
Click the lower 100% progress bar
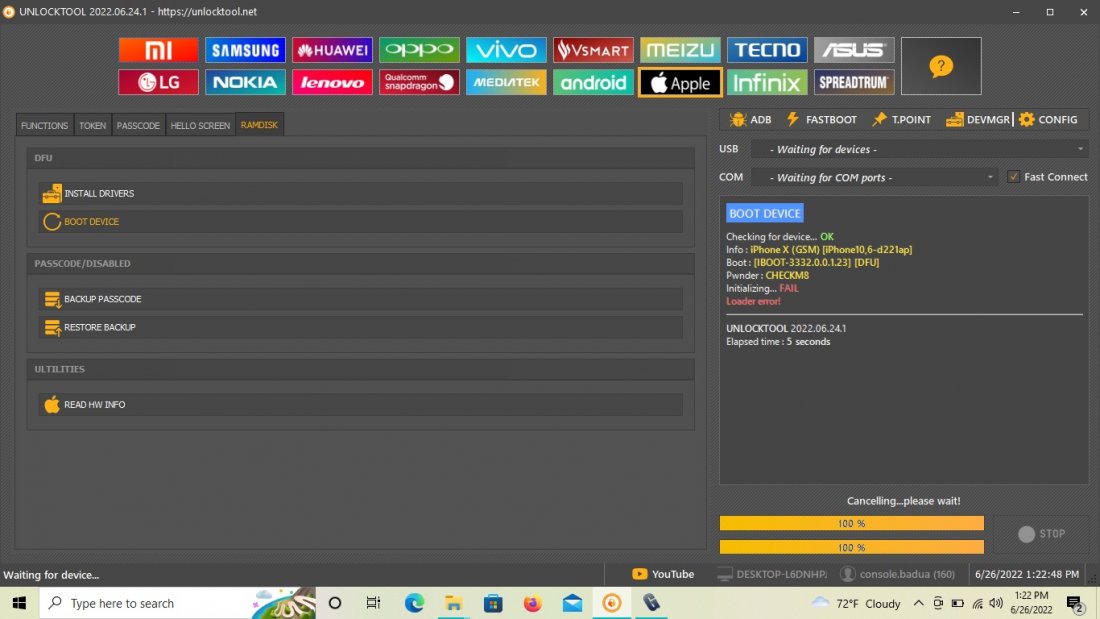(x=852, y=547)
